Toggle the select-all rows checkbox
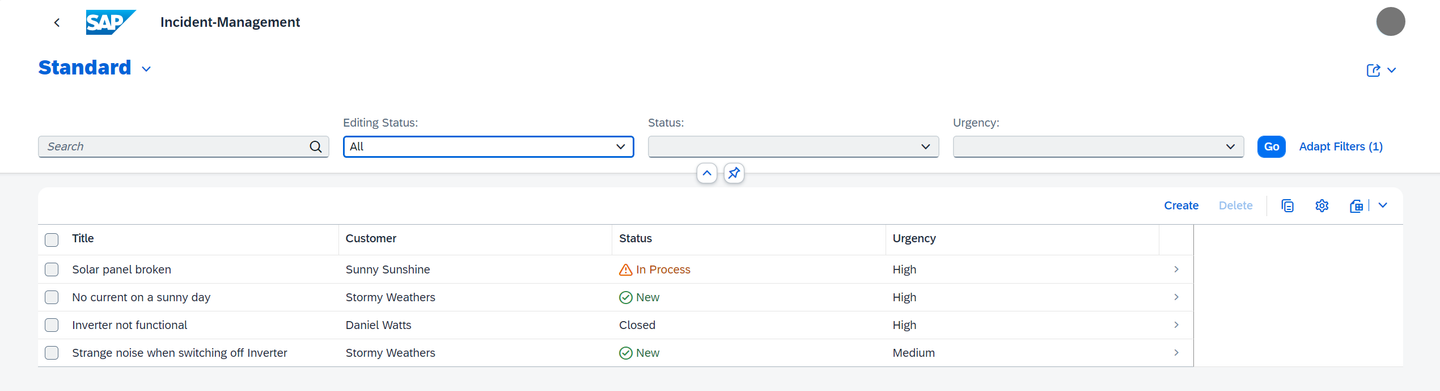 pyautogui.click(x=52, y=239)
